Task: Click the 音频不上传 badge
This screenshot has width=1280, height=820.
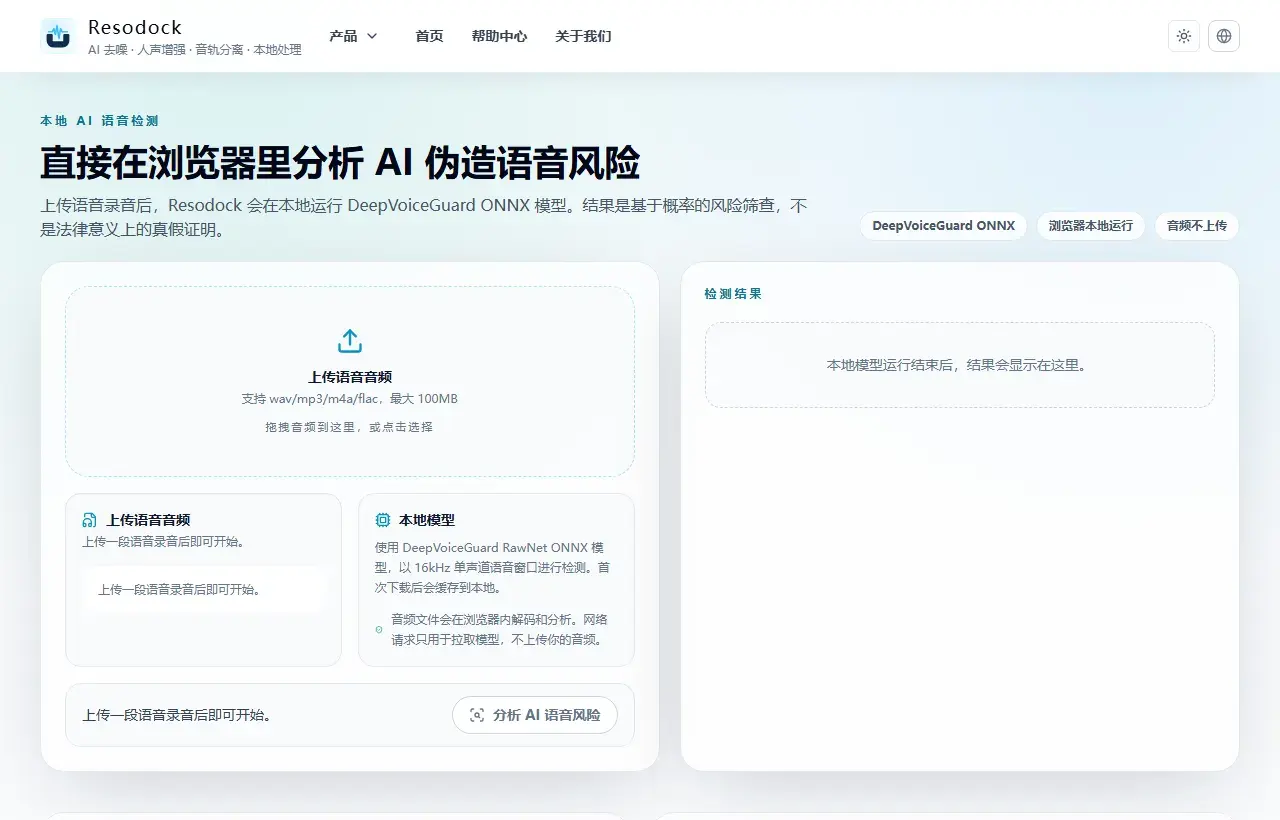Action: point(1197,226)
